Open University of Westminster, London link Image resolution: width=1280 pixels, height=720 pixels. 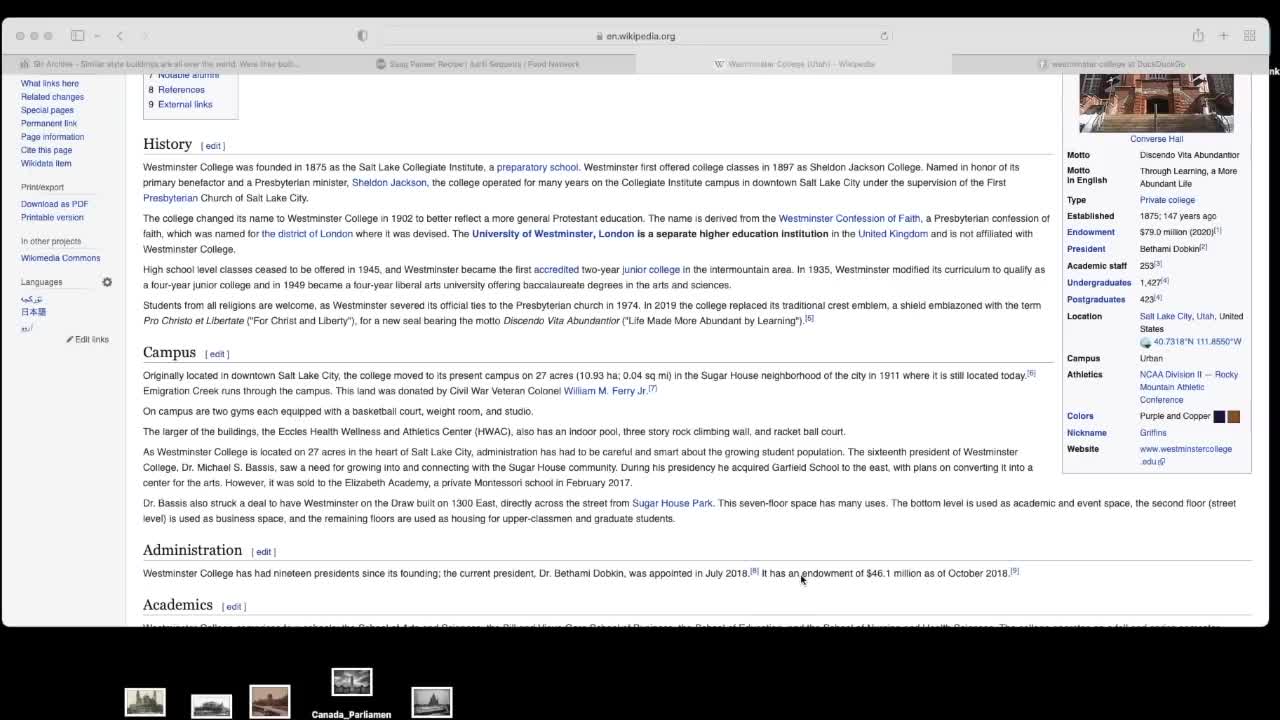pos(553,234)
